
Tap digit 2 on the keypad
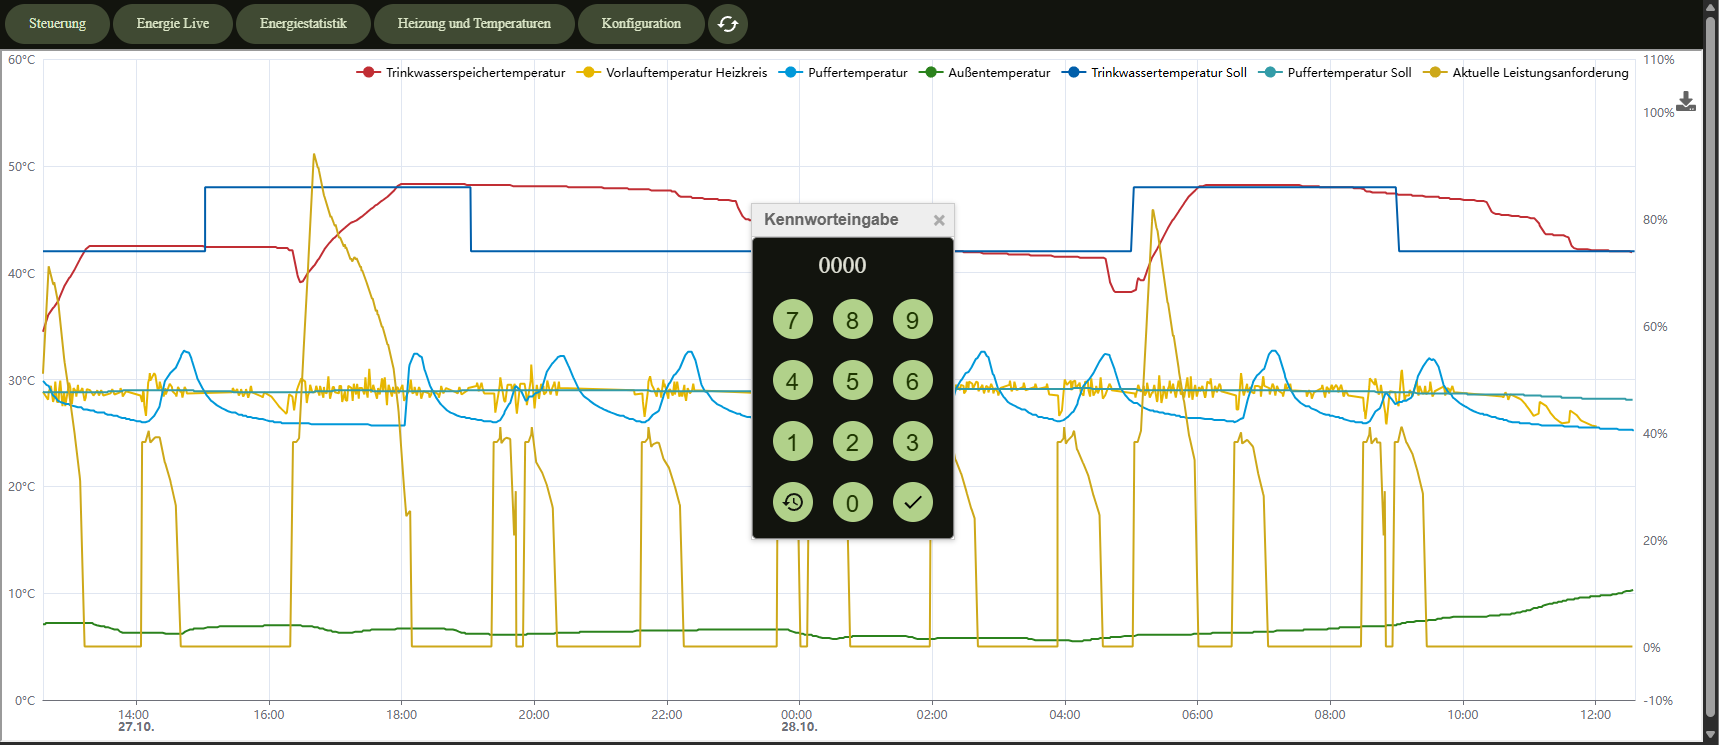[x=853, y=442]
